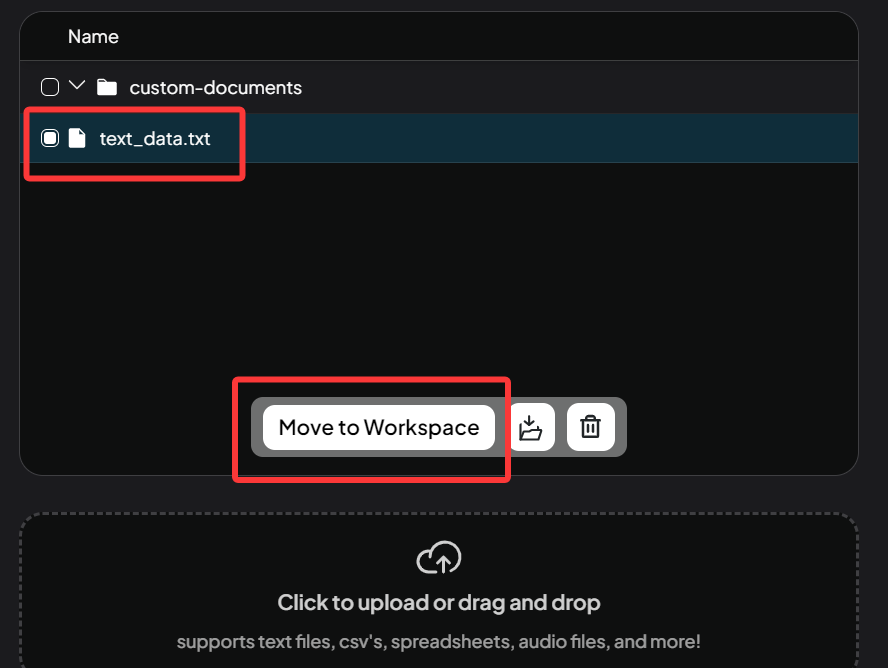Tick the custom-documents folder checkbox
Screen dimensions: 888x668
point(50,87)
